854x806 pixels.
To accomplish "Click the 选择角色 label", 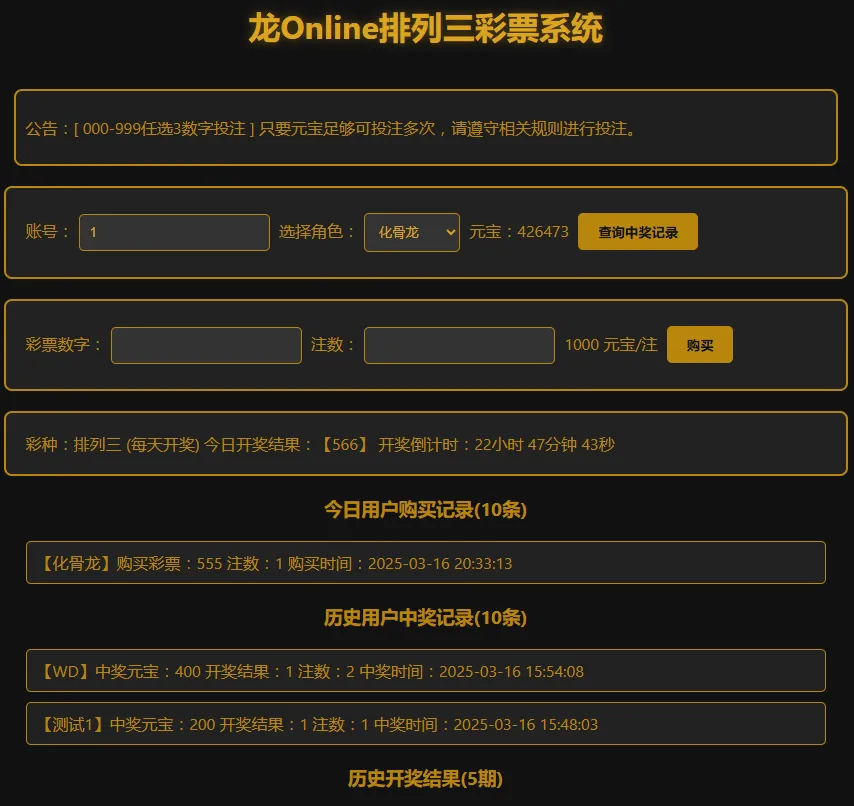I will [x=317, y=232].
